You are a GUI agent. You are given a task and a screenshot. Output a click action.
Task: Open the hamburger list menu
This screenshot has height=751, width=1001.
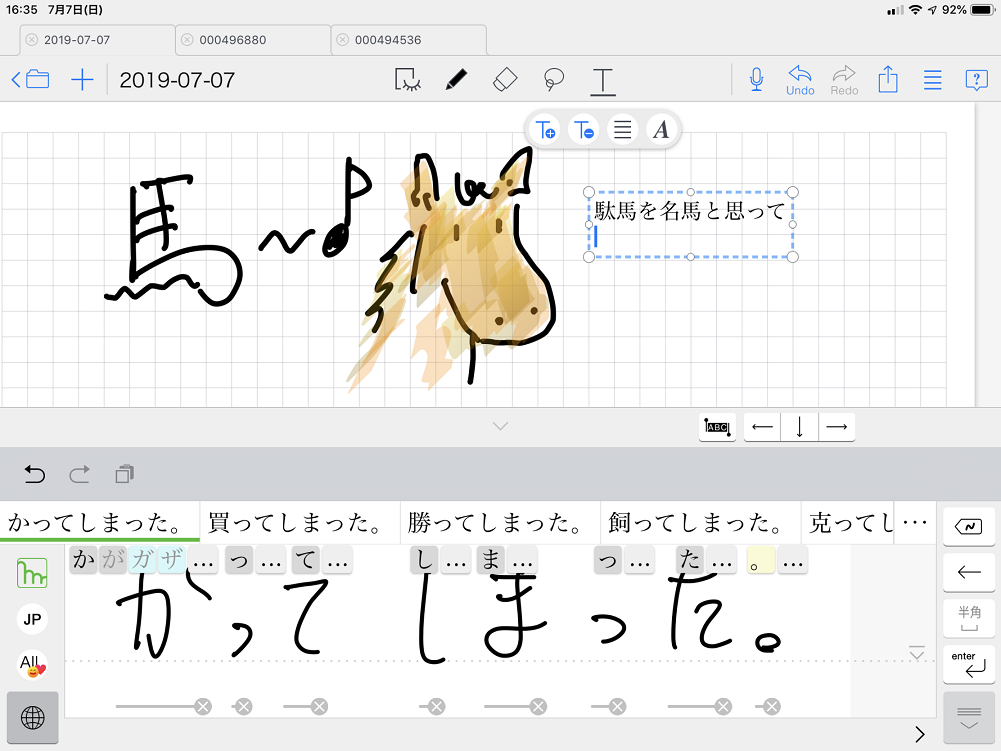932,80
